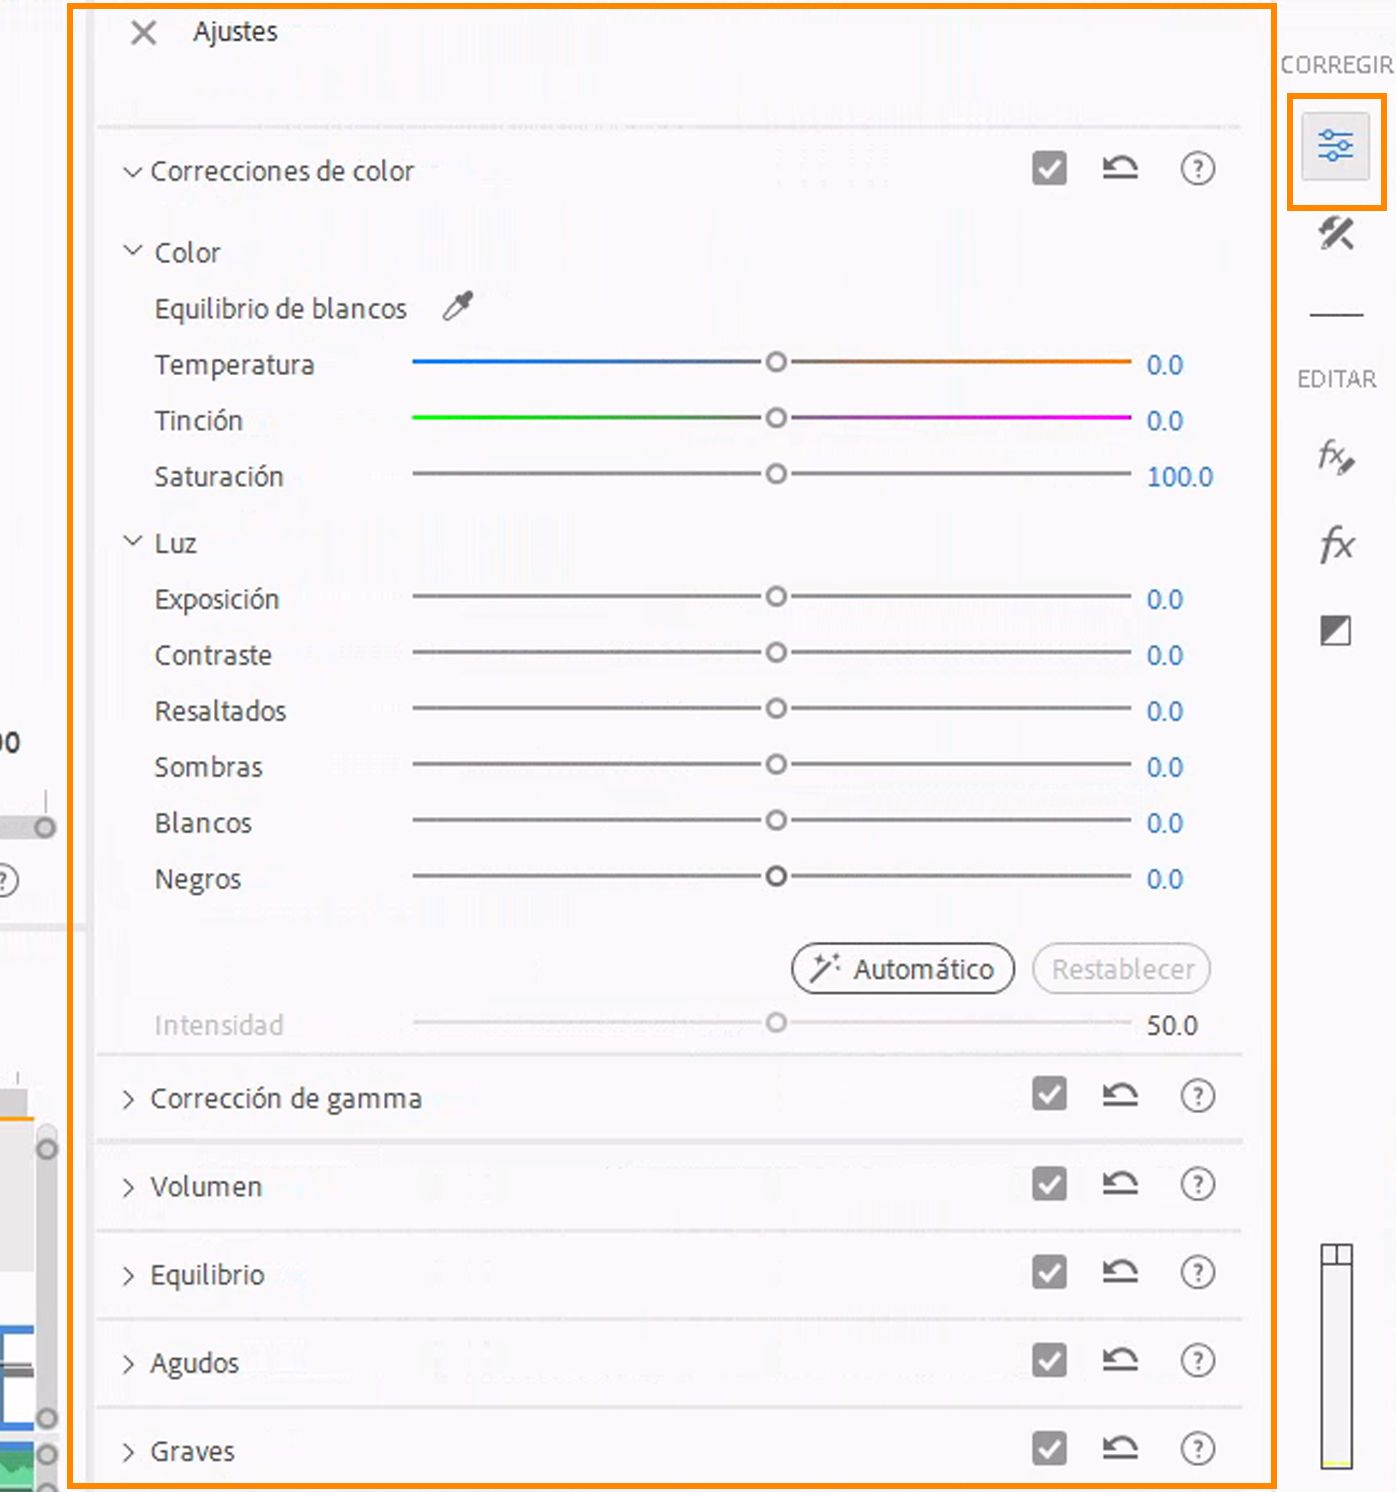Click the audio level meter in sidebar
The image size is (1396, 1492).
pos(1336,1356)
